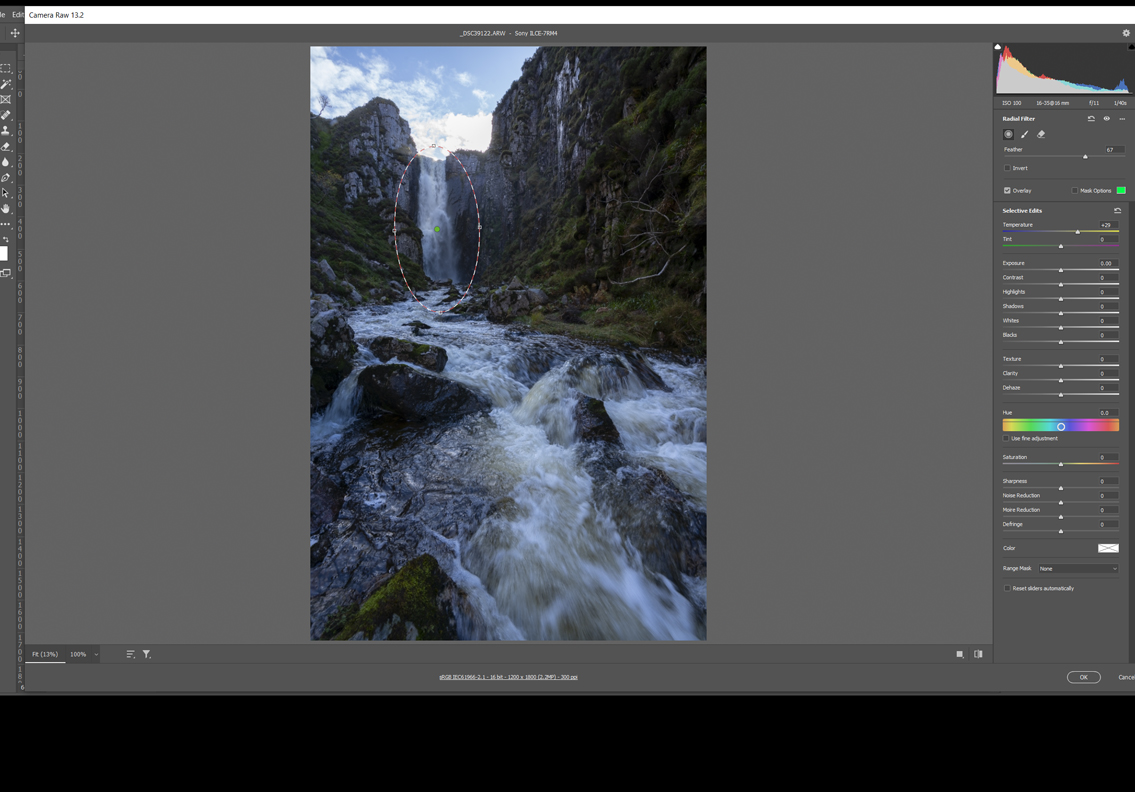Click the sort icon in bottom bar
Image resolution: width=1135 pixels, height=792 pixels.
click(130, 654)
